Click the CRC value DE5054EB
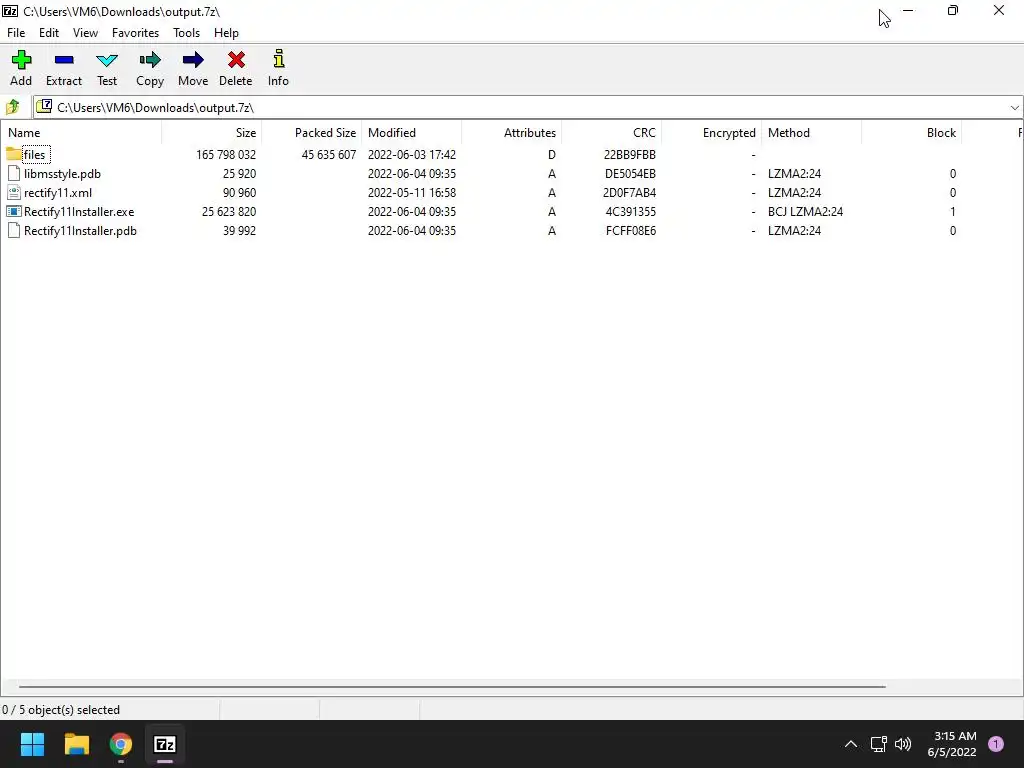 pos(630,174)
